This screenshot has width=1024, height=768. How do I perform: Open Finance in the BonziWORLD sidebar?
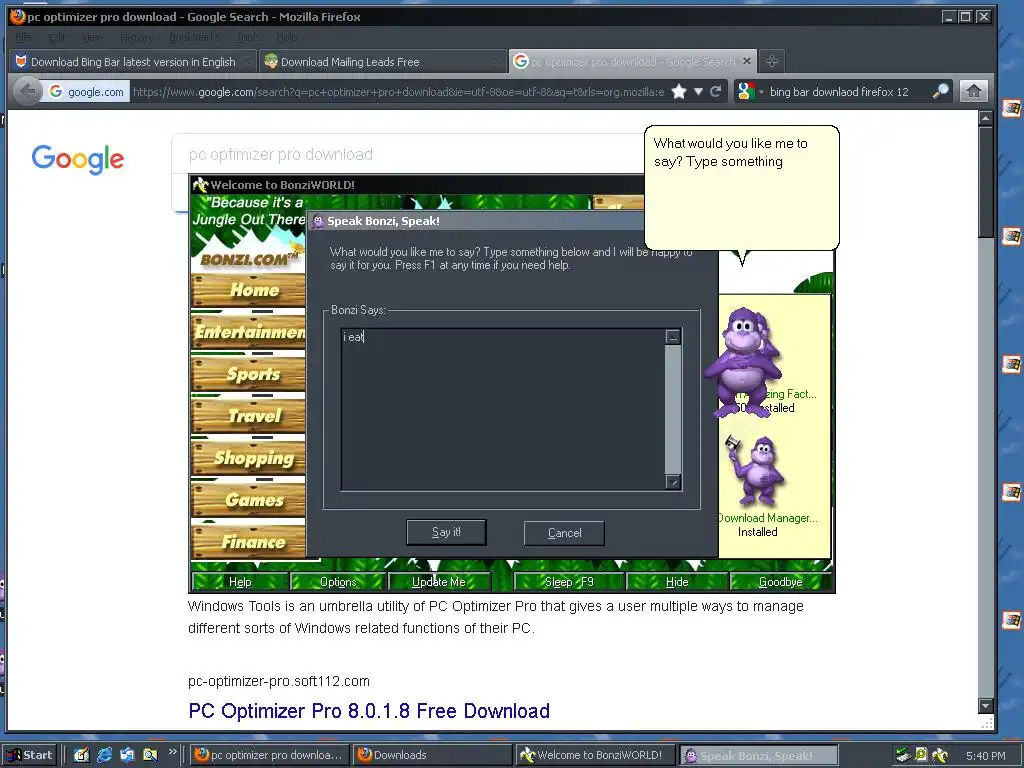248,541
